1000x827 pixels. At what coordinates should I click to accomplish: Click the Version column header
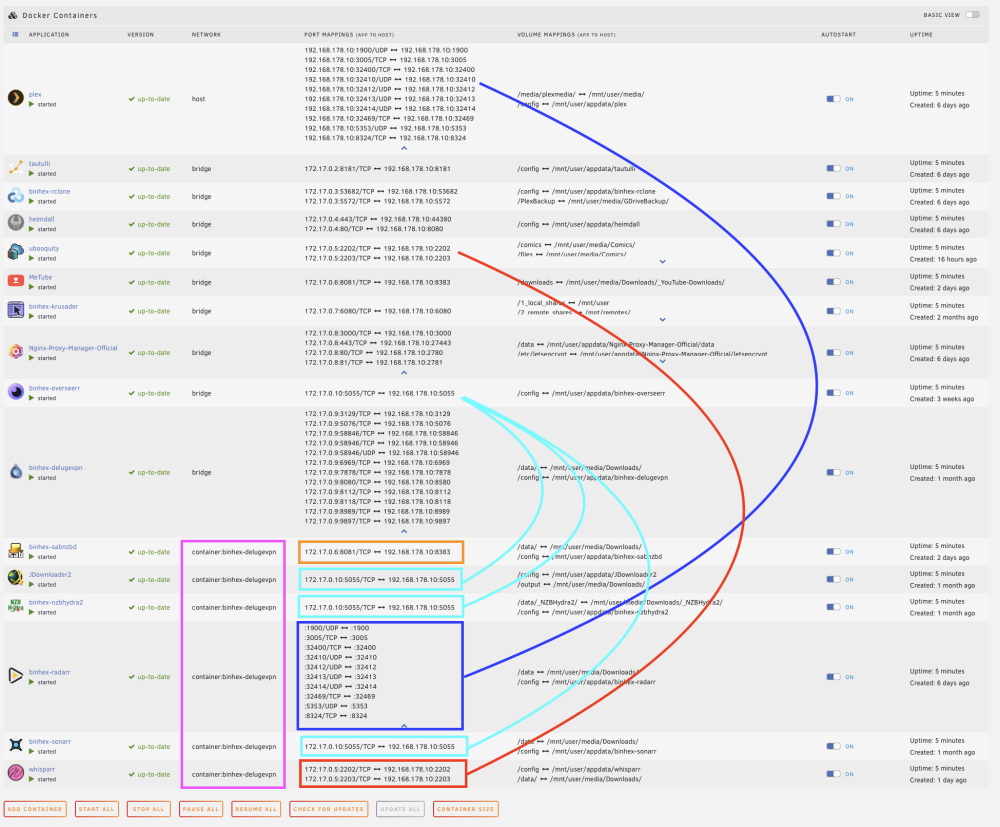pyautogui.click(x=140, y=34)
